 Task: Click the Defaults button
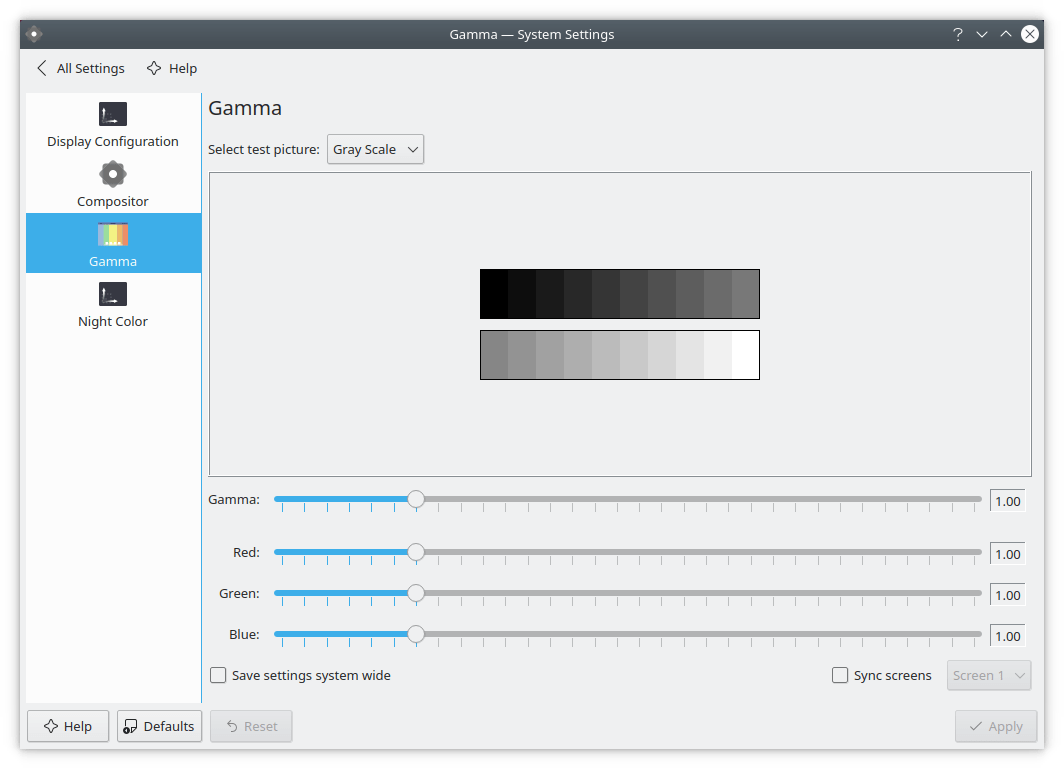coord(159,726)
